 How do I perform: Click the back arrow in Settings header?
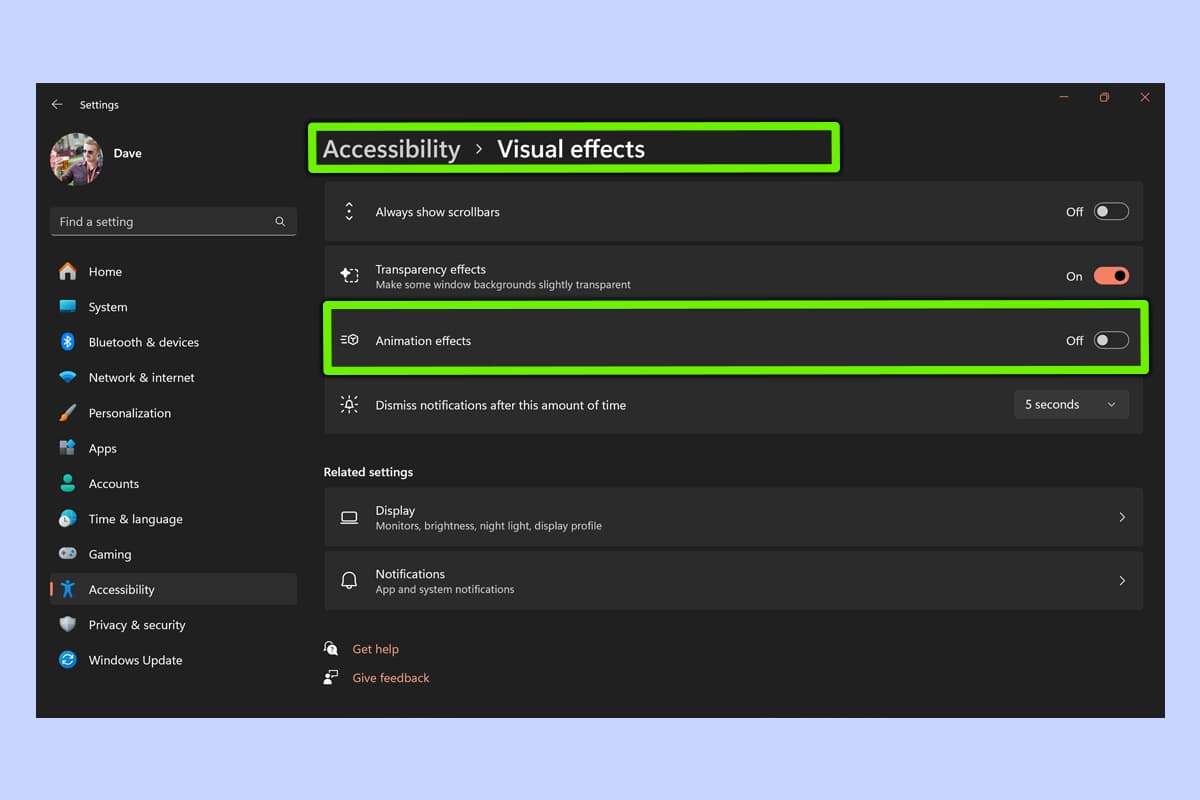click(x=57, y=105)
